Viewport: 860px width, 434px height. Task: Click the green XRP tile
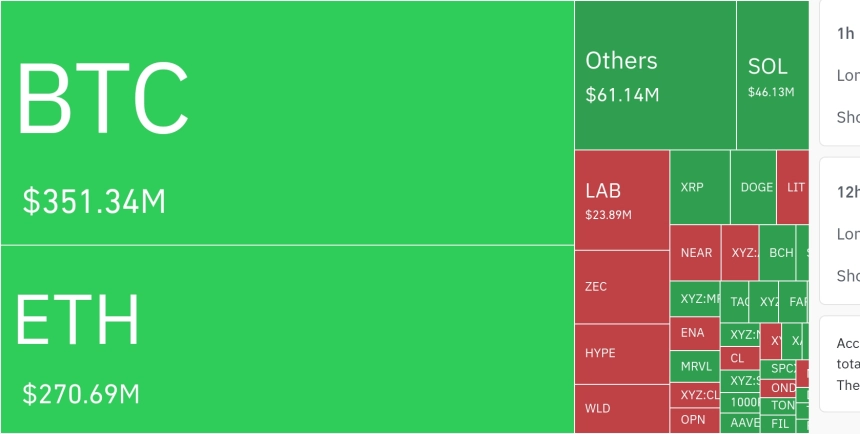tap(700, 187)
